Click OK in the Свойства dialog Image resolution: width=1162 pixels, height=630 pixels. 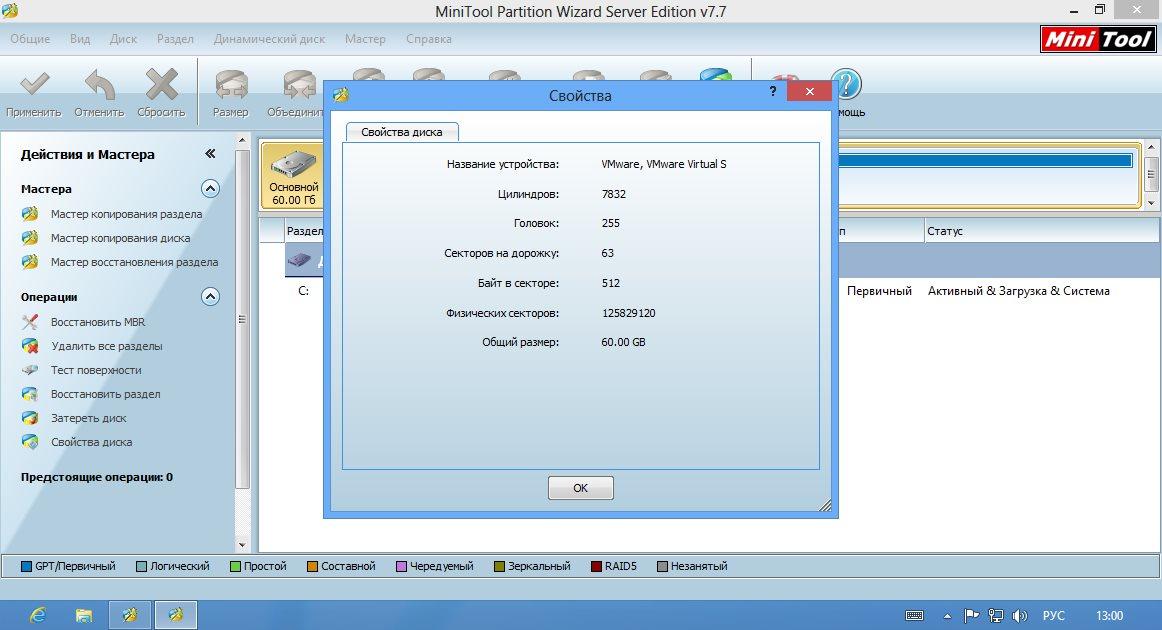pos(580,488)
